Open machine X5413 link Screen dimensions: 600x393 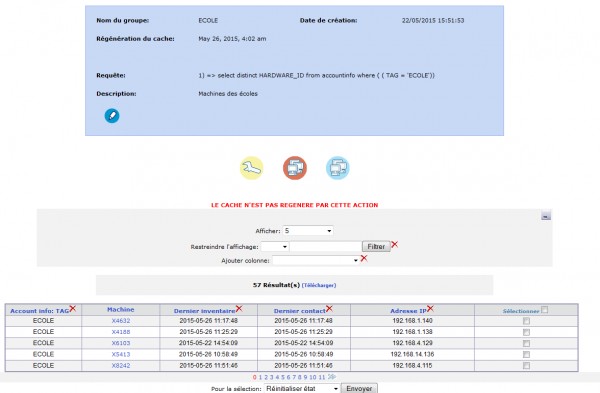121,354
